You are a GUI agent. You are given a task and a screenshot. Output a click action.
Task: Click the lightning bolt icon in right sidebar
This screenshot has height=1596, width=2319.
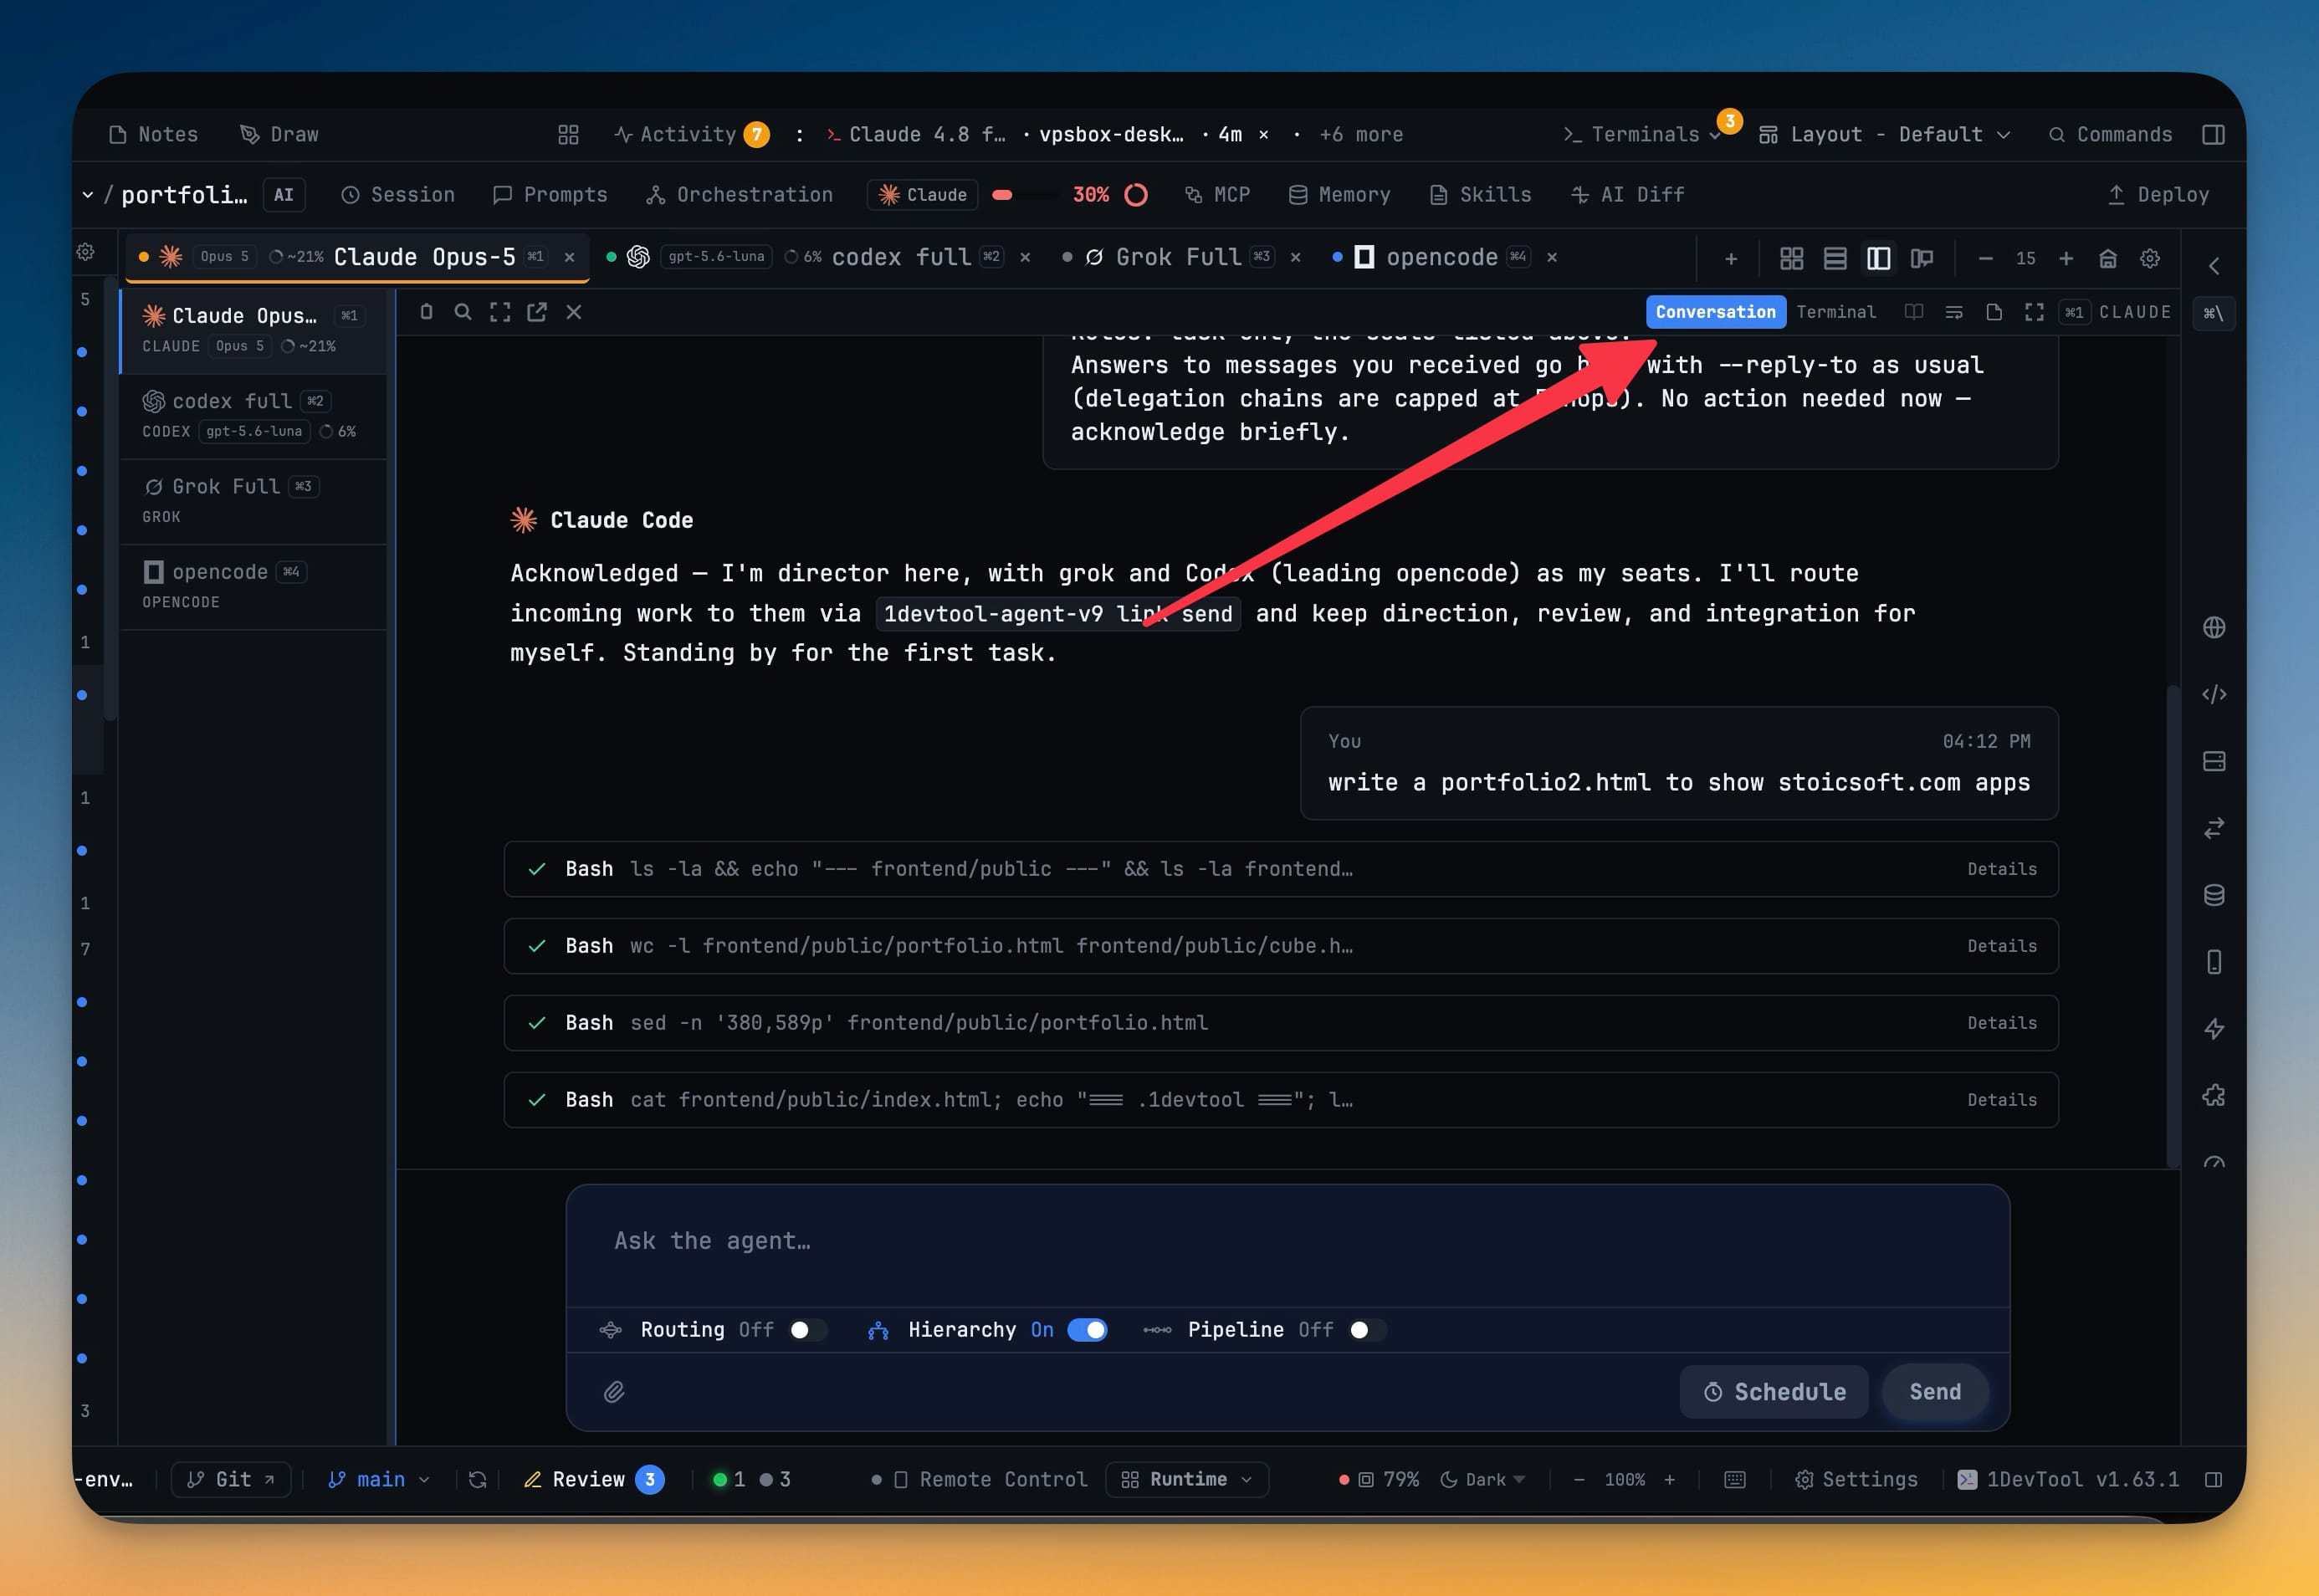2213,1029
